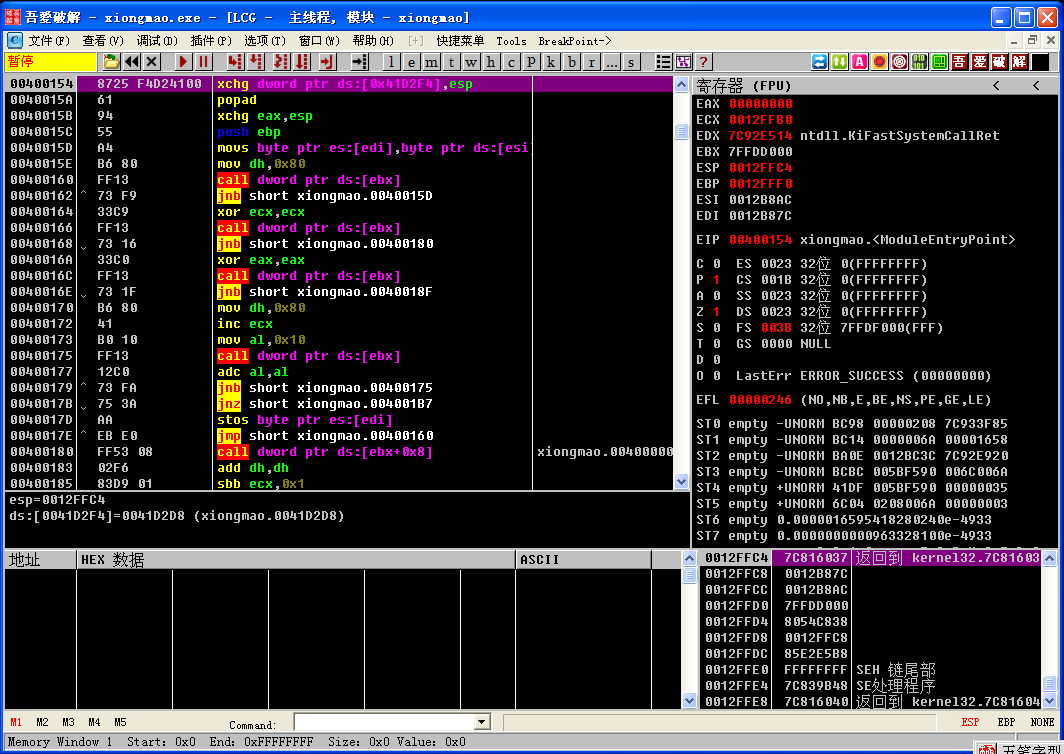Open Handles window with the h button
The width and height of the screenshot is (1064, 754).
[491, 62]
